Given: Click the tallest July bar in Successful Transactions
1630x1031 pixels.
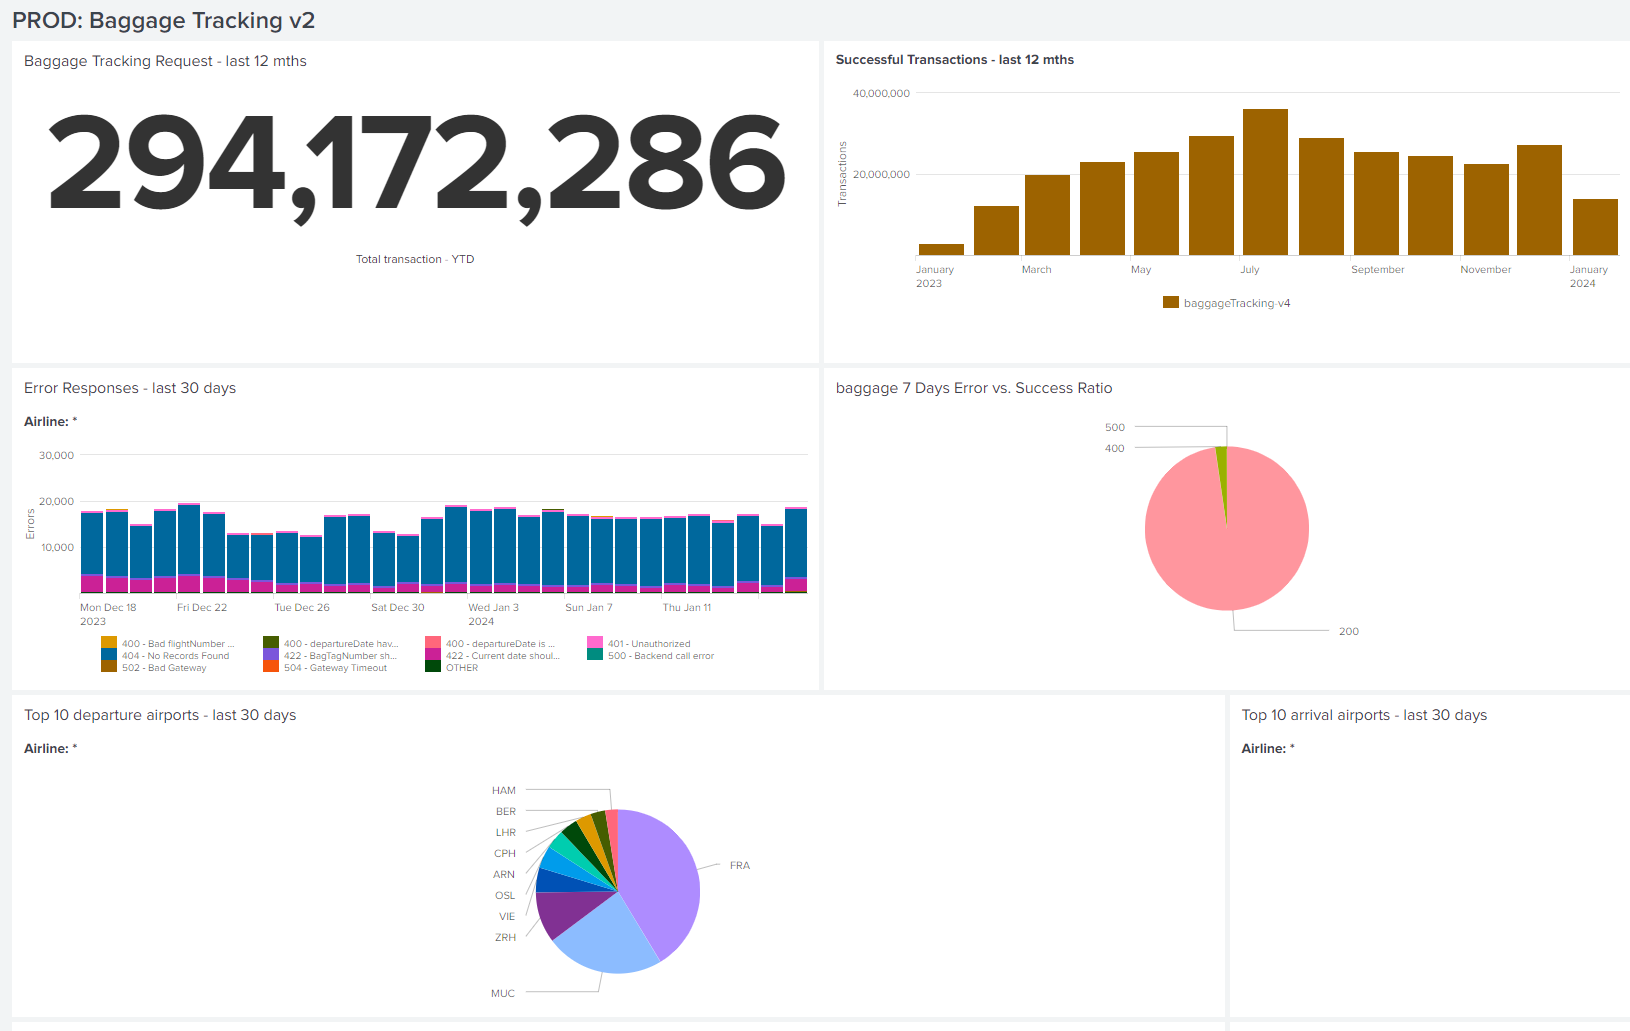Looking at the screenshot, I should click(x=1265, y=182).
